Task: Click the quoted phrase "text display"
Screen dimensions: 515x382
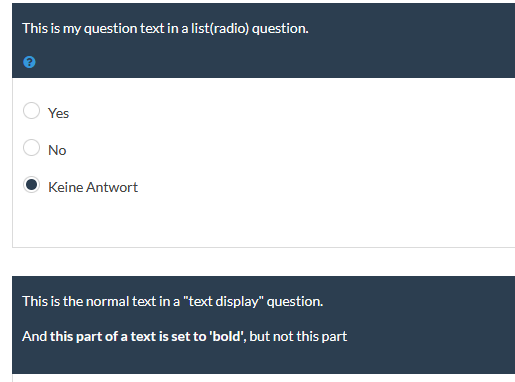Action: (224, 302)
